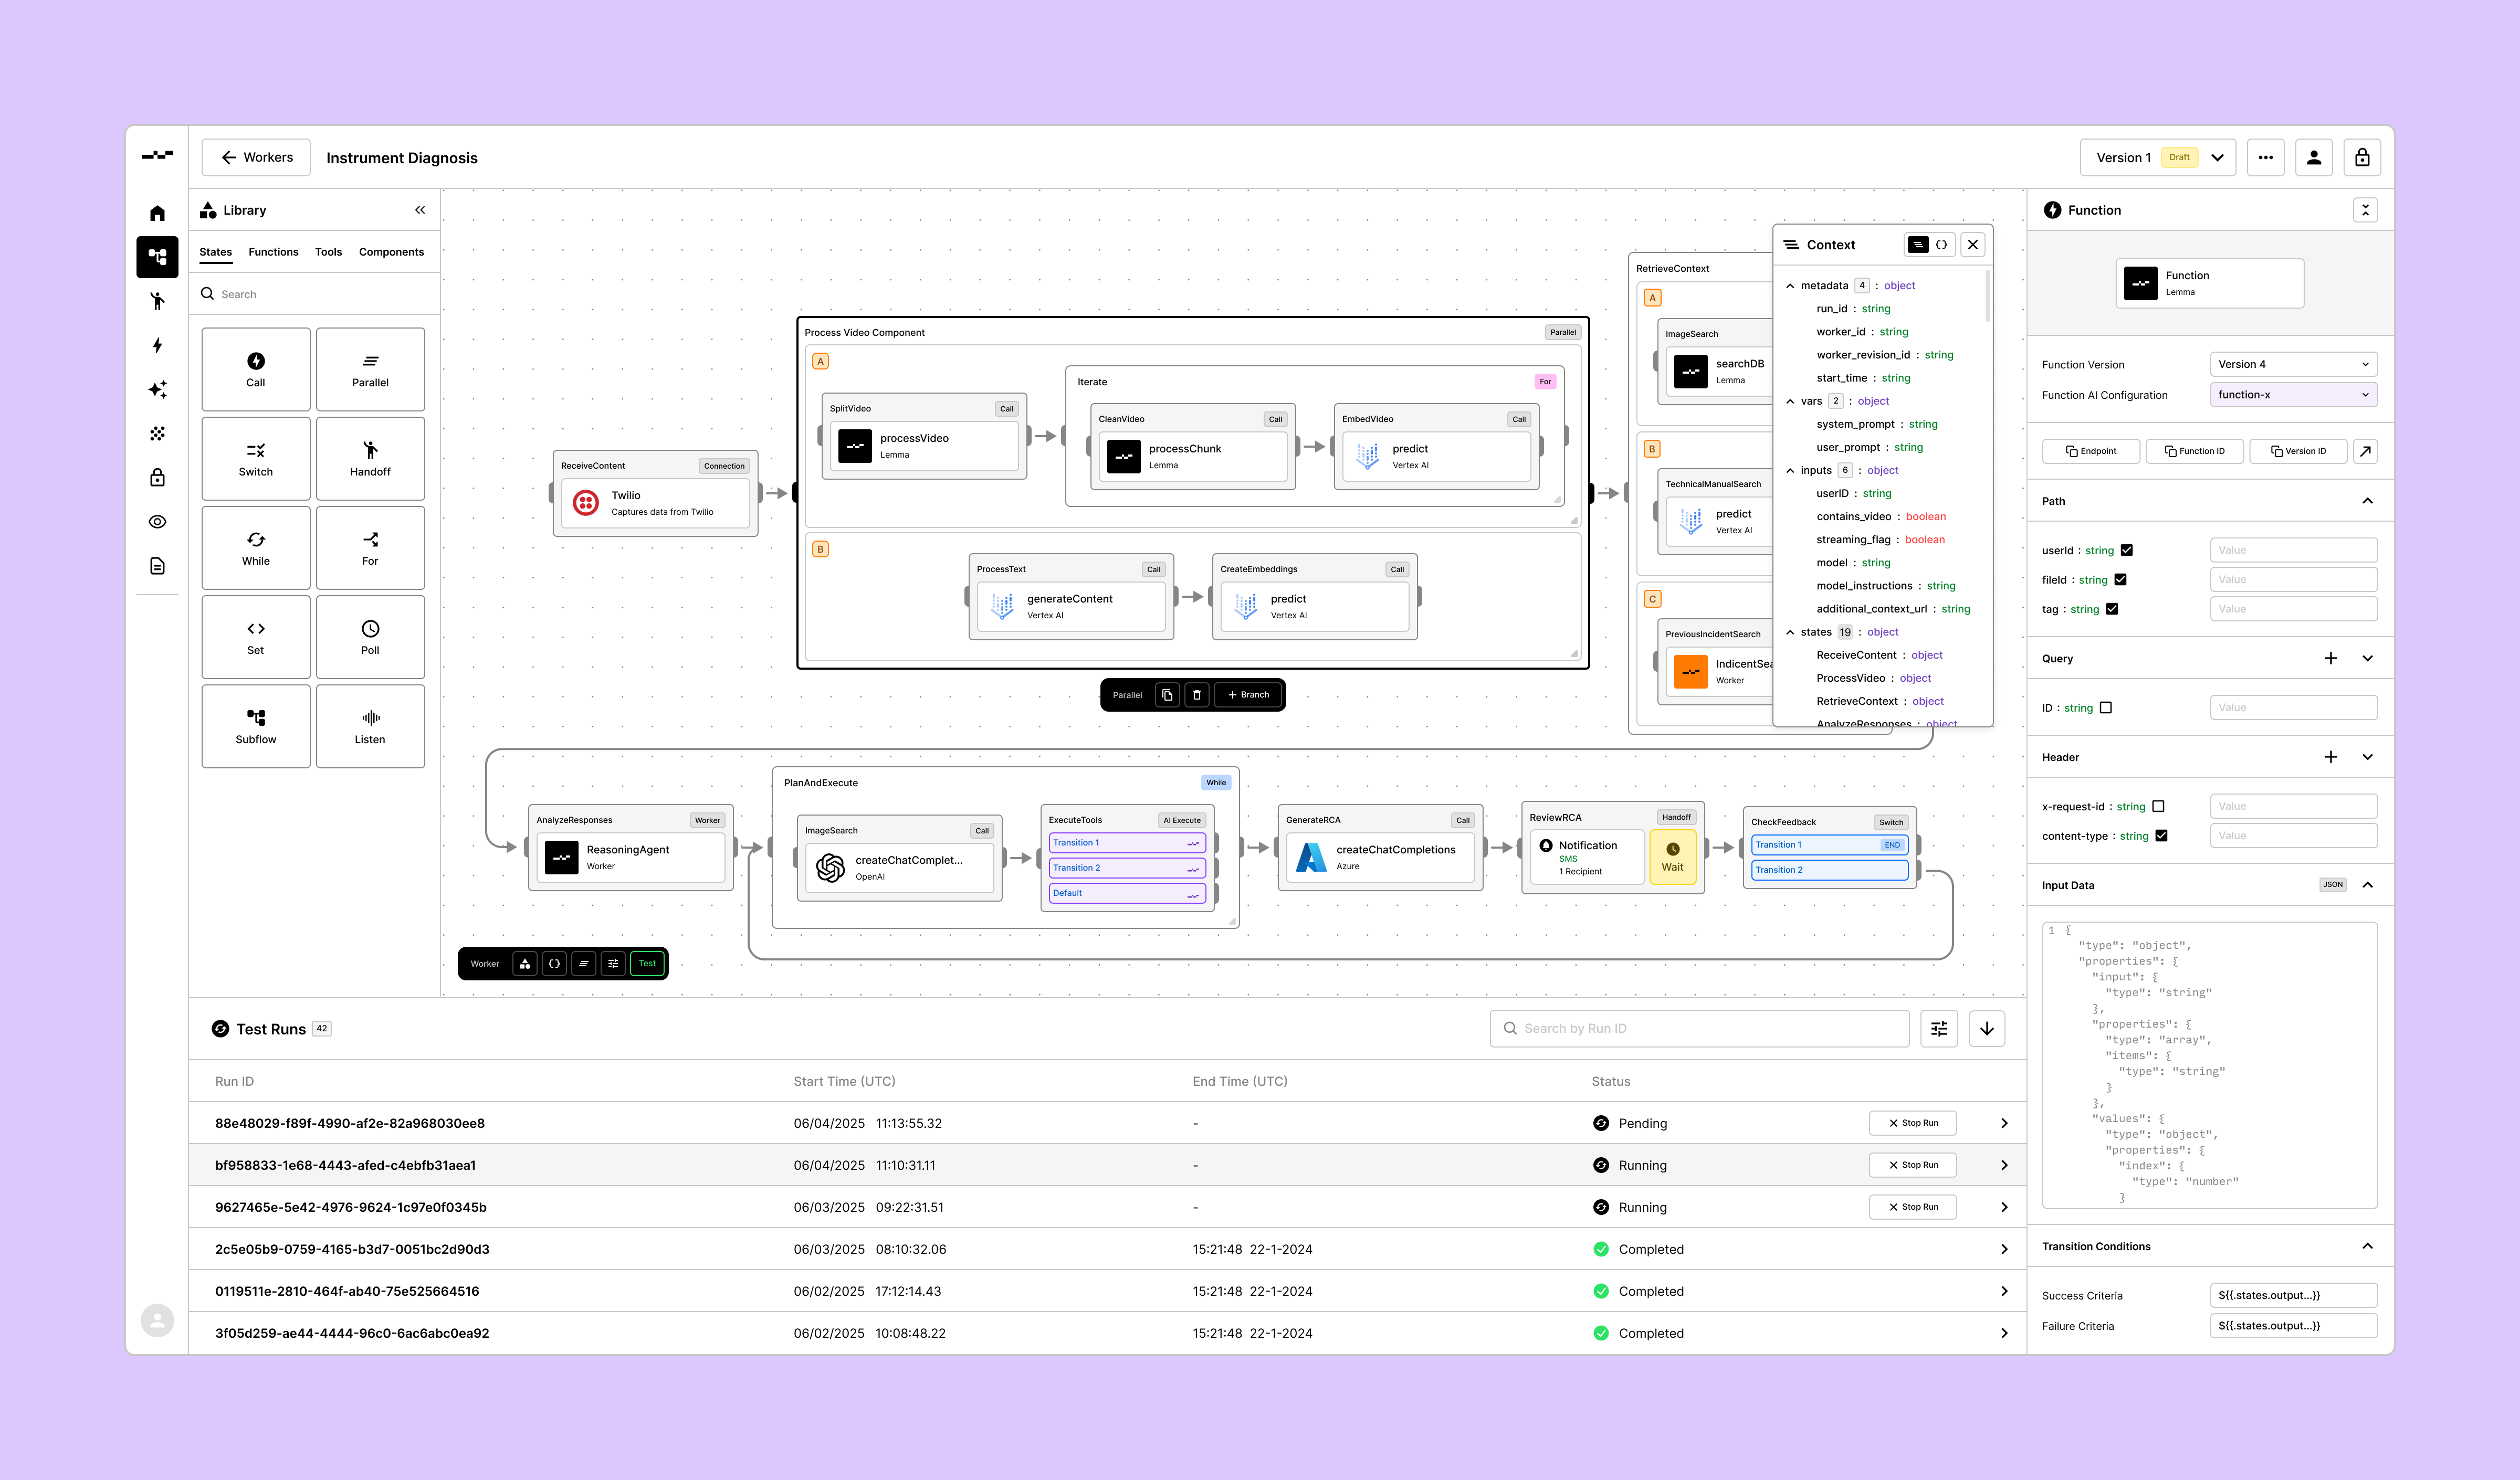
Task: Click the download arrow beside run search
Action: click(x=1987, y=1028)
